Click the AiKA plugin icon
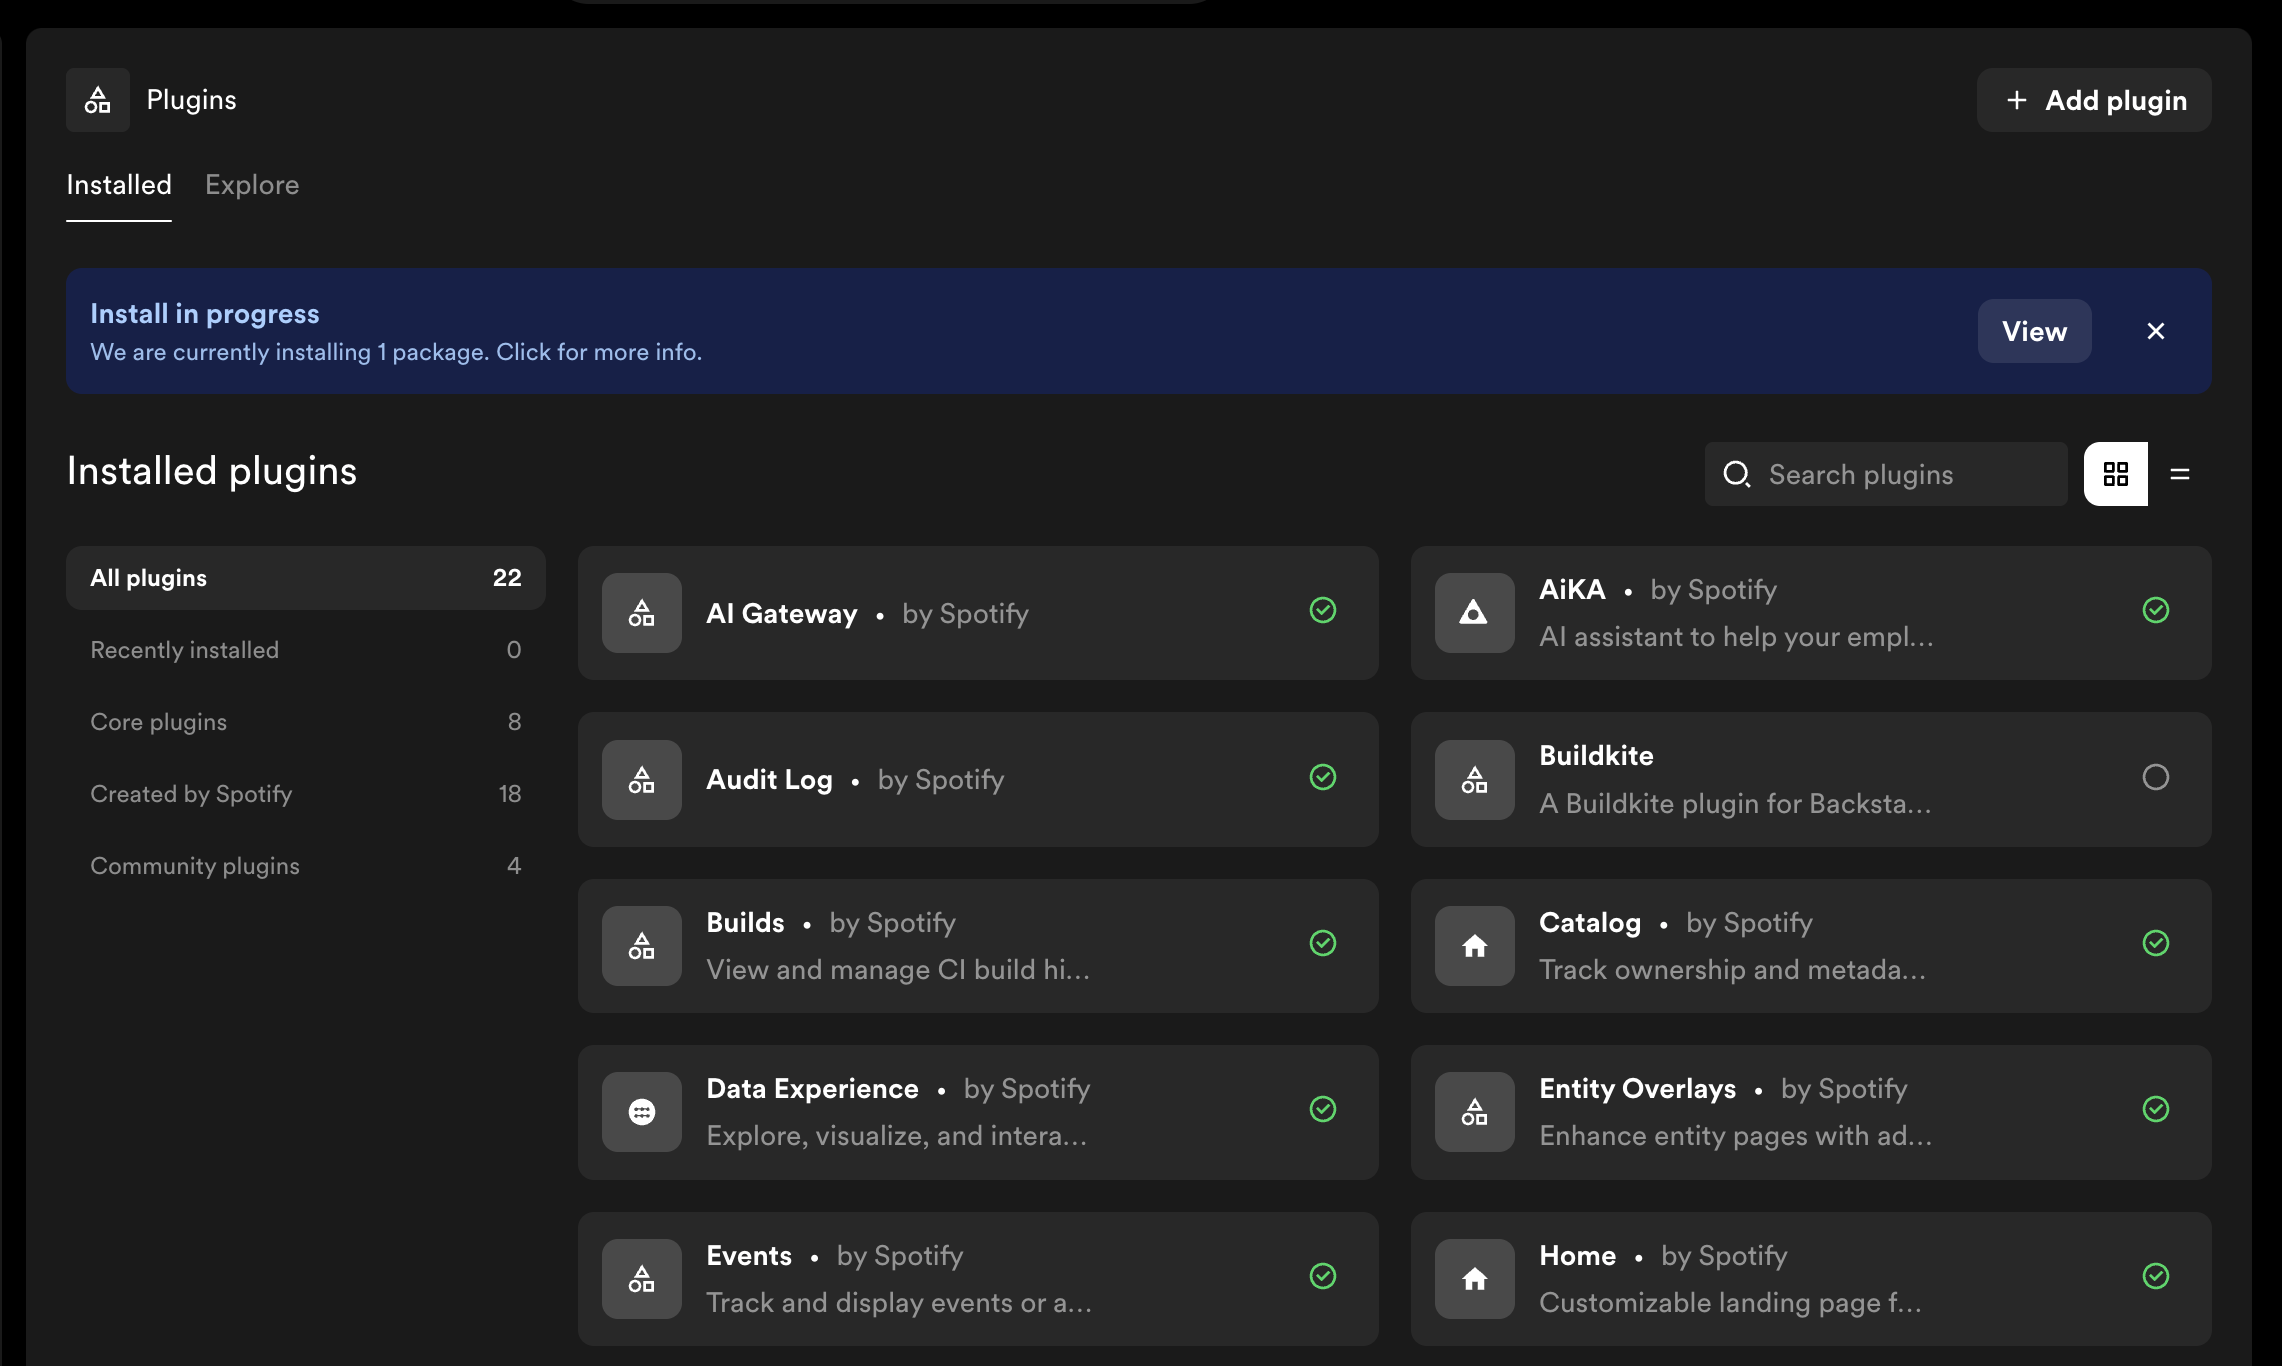Image resolution: width=2282 pixels, height=1366 pixels. (x=1475, y=613)
